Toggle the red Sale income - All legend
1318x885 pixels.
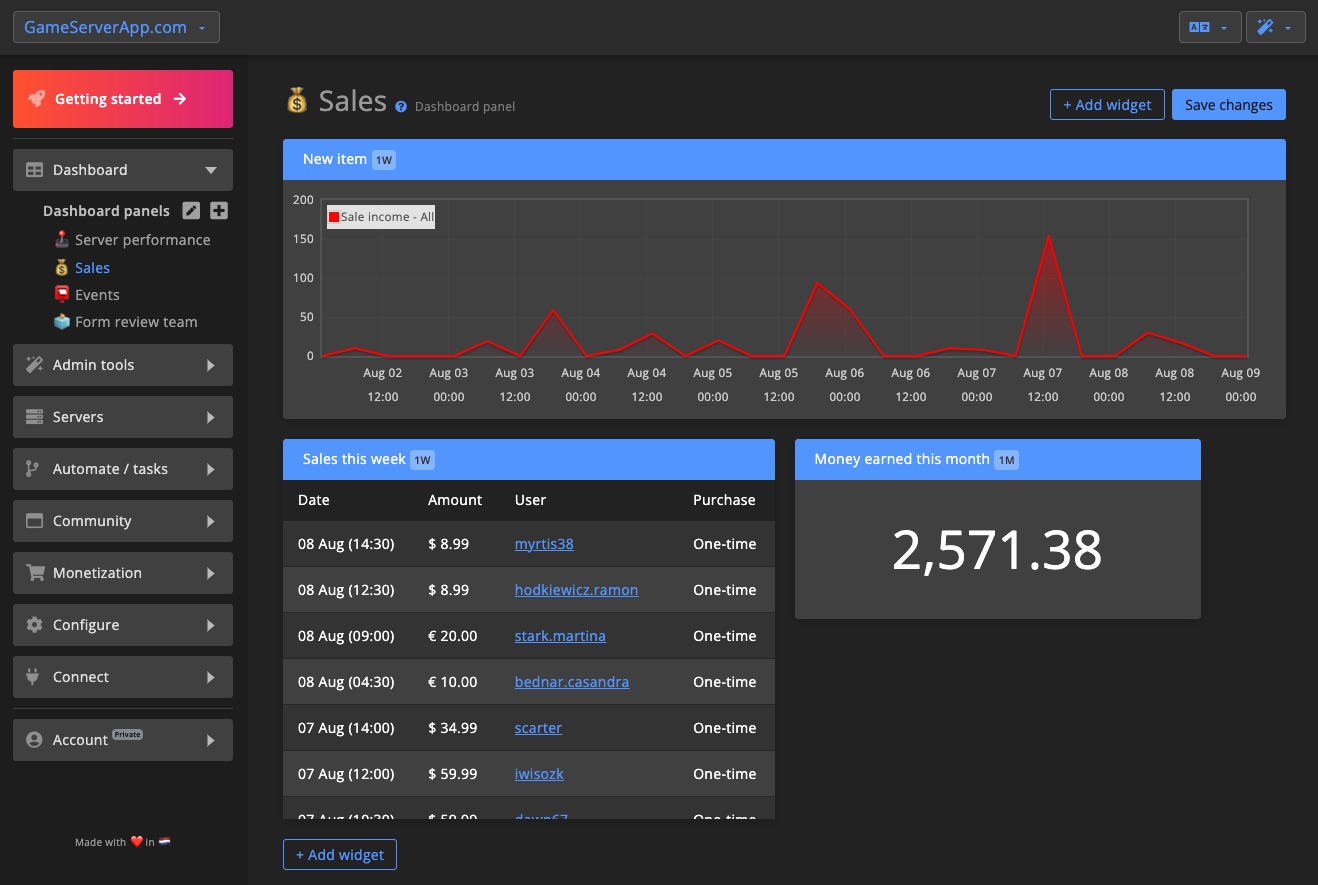click(381, 217)
